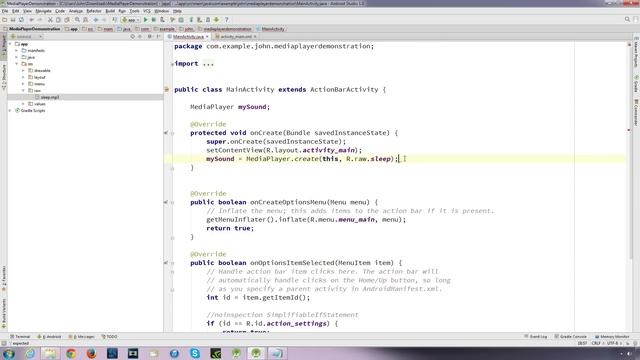
Task: Select the layout folder in project tree
Action: coord(40,77)
